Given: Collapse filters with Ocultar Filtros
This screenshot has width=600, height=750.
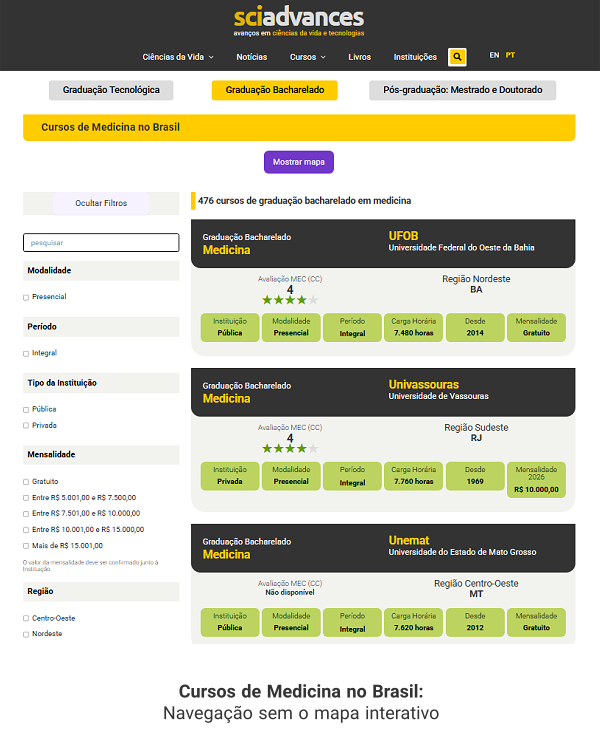Looking at the screenshot, I should point(101,203).
